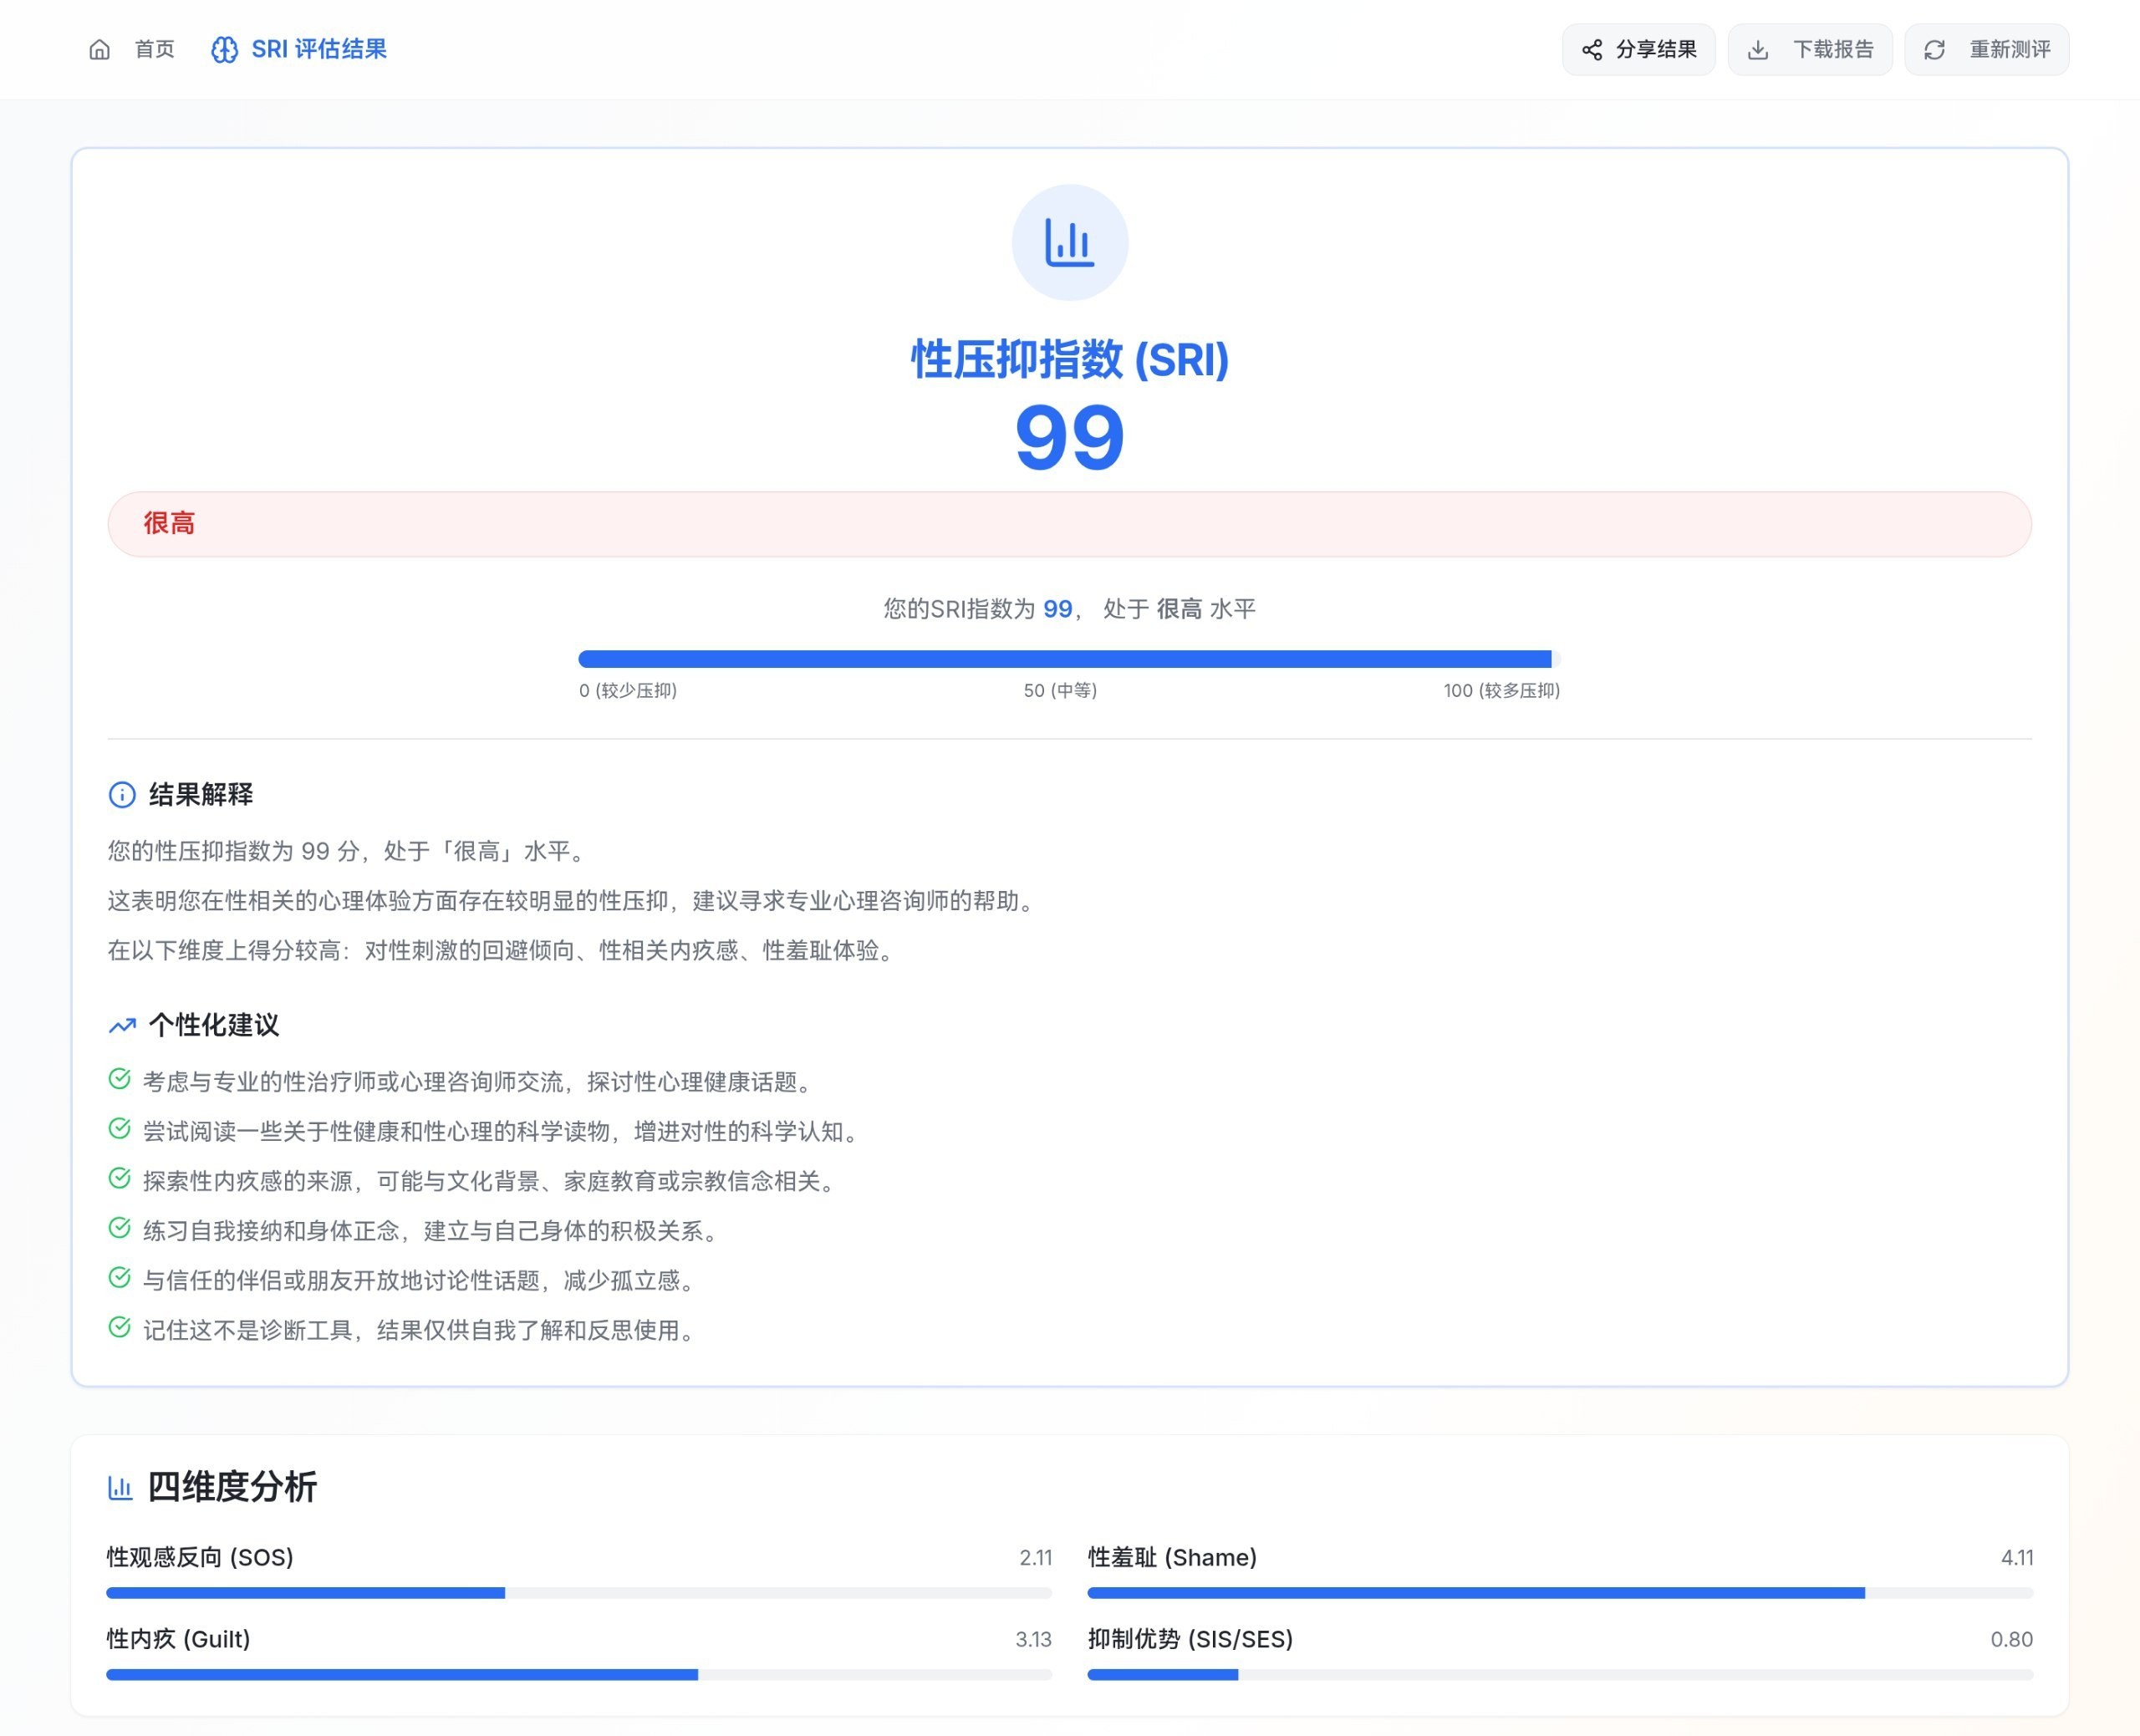
Task: Click the share icon in 分享结果
Action: click(x=1591, y=49)
